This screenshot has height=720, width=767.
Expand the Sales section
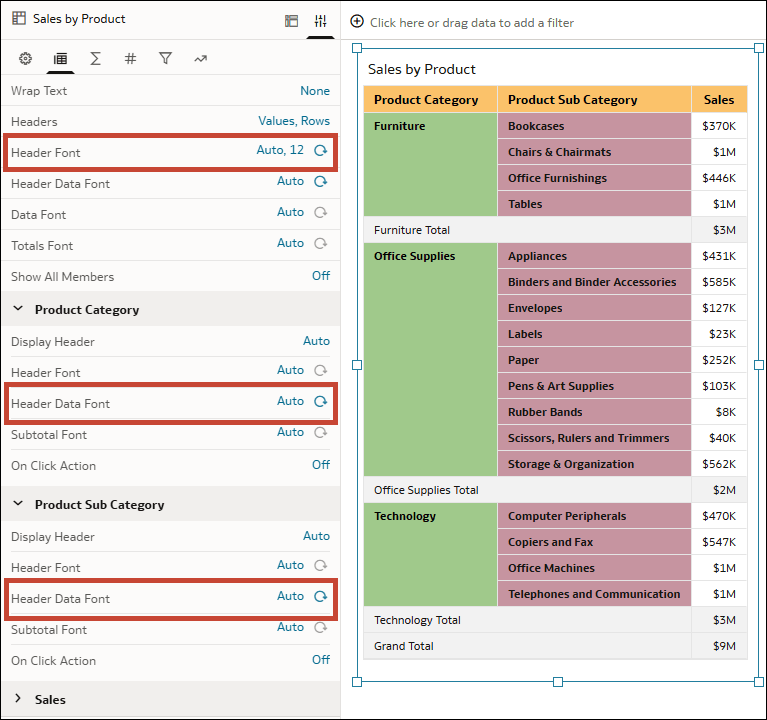[x=18, y=699]
